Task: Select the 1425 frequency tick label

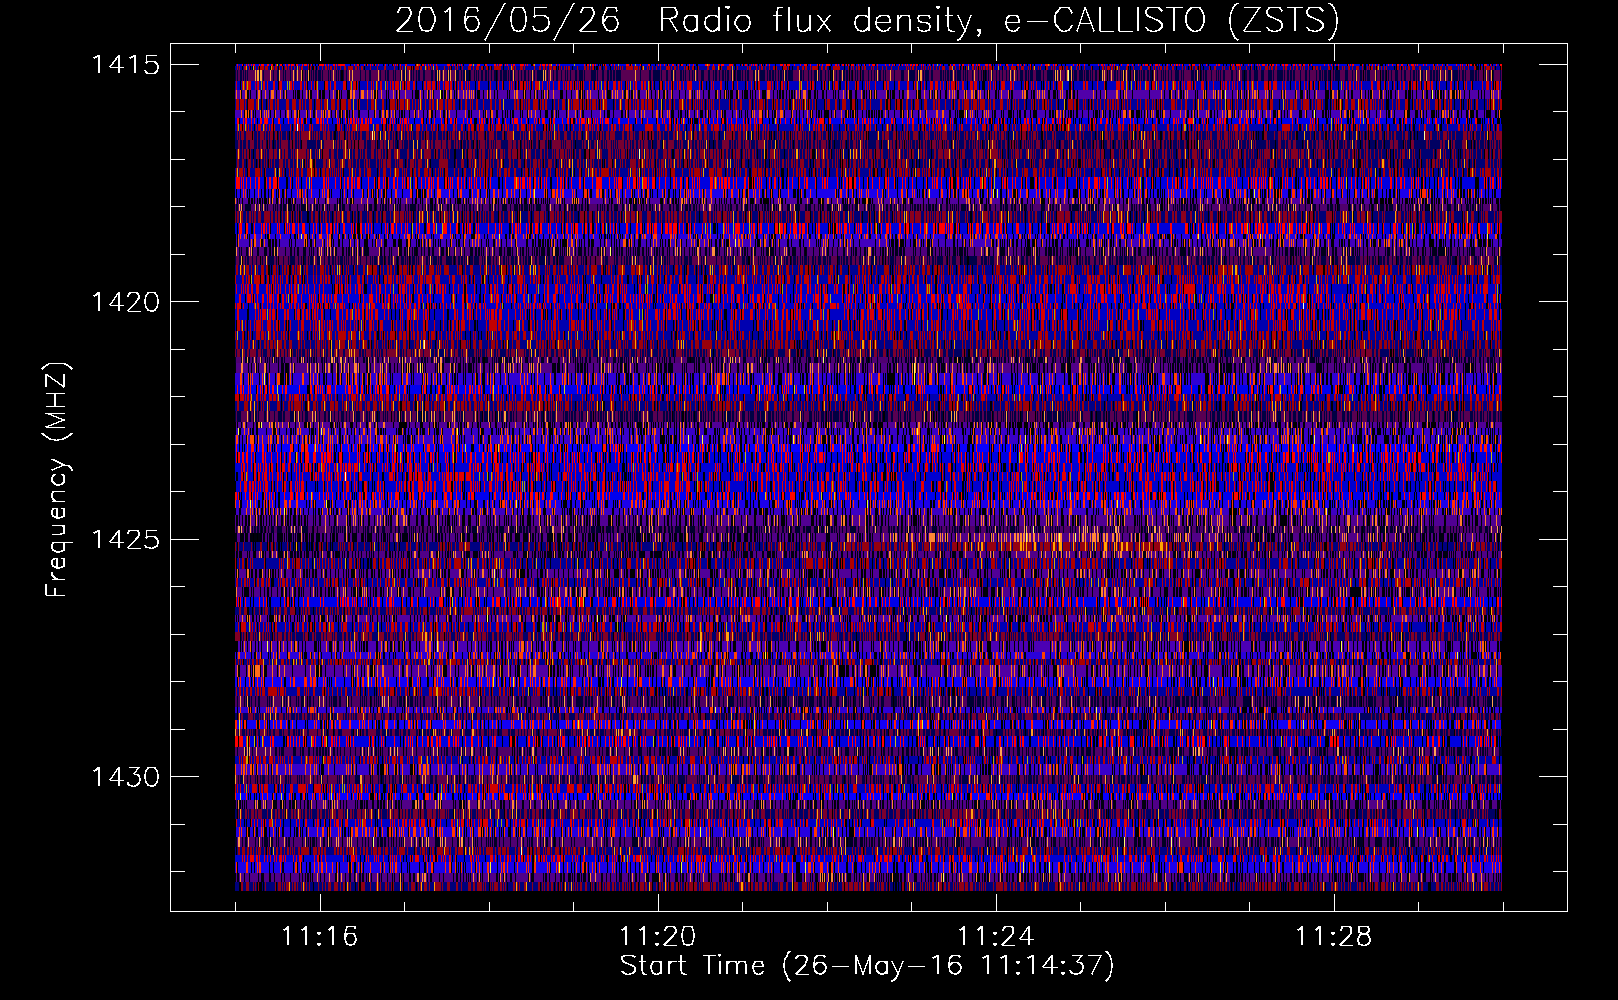Action: (125, 540)
